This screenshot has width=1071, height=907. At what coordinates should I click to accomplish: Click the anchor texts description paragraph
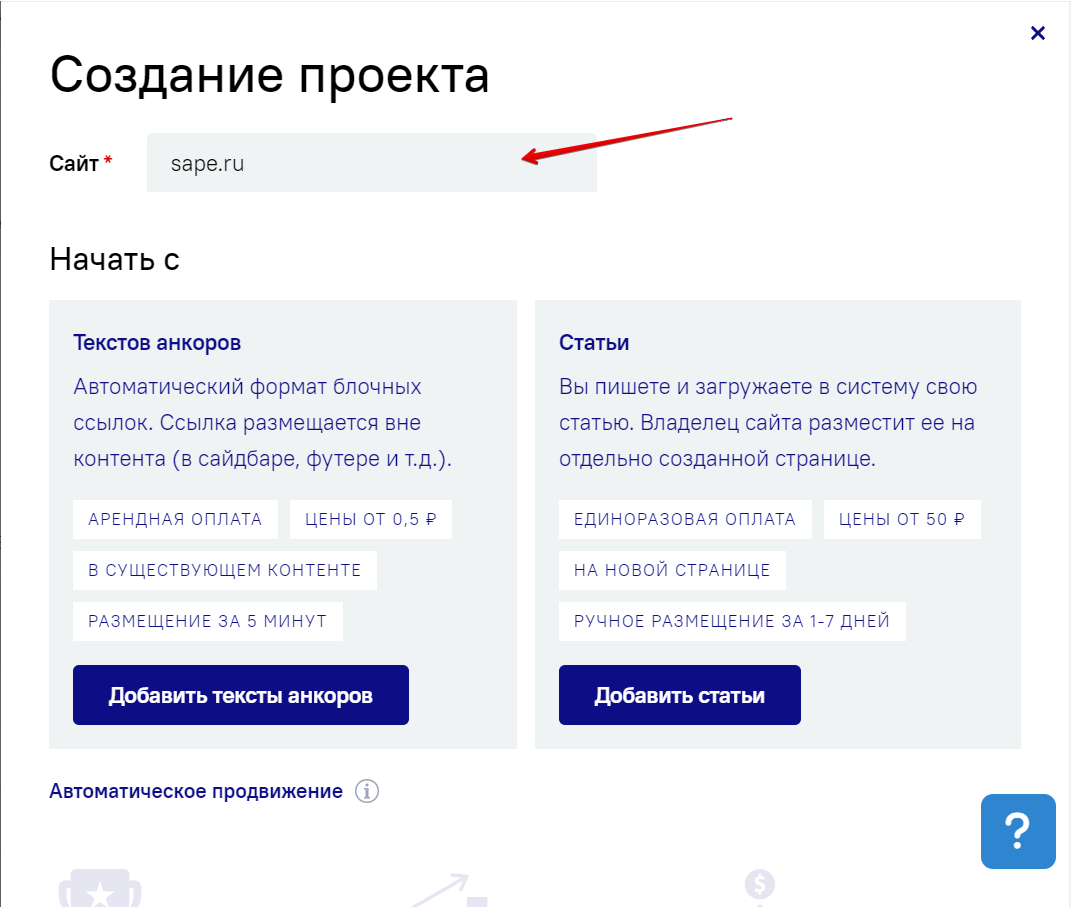(x=263, y=422)
